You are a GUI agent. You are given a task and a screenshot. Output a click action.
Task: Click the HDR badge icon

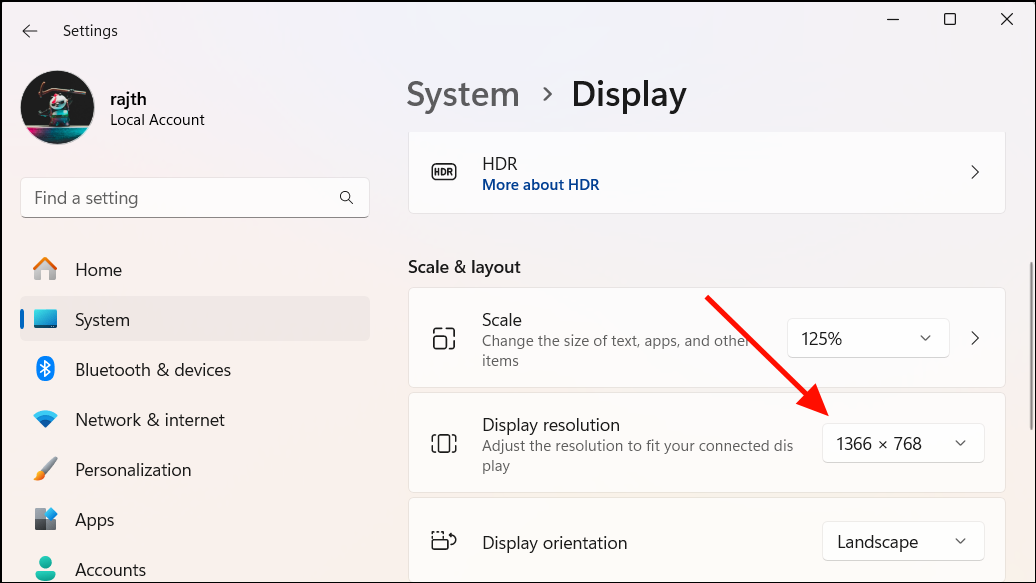pos(443,172)
